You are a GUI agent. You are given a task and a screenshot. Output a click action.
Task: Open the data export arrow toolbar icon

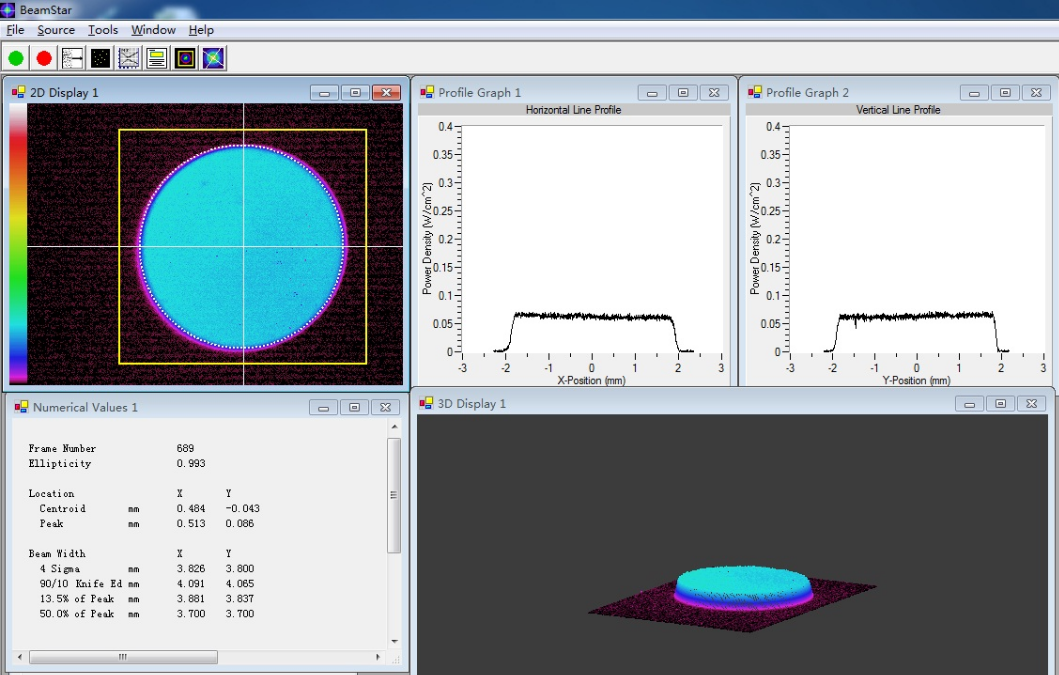[72, 59]
